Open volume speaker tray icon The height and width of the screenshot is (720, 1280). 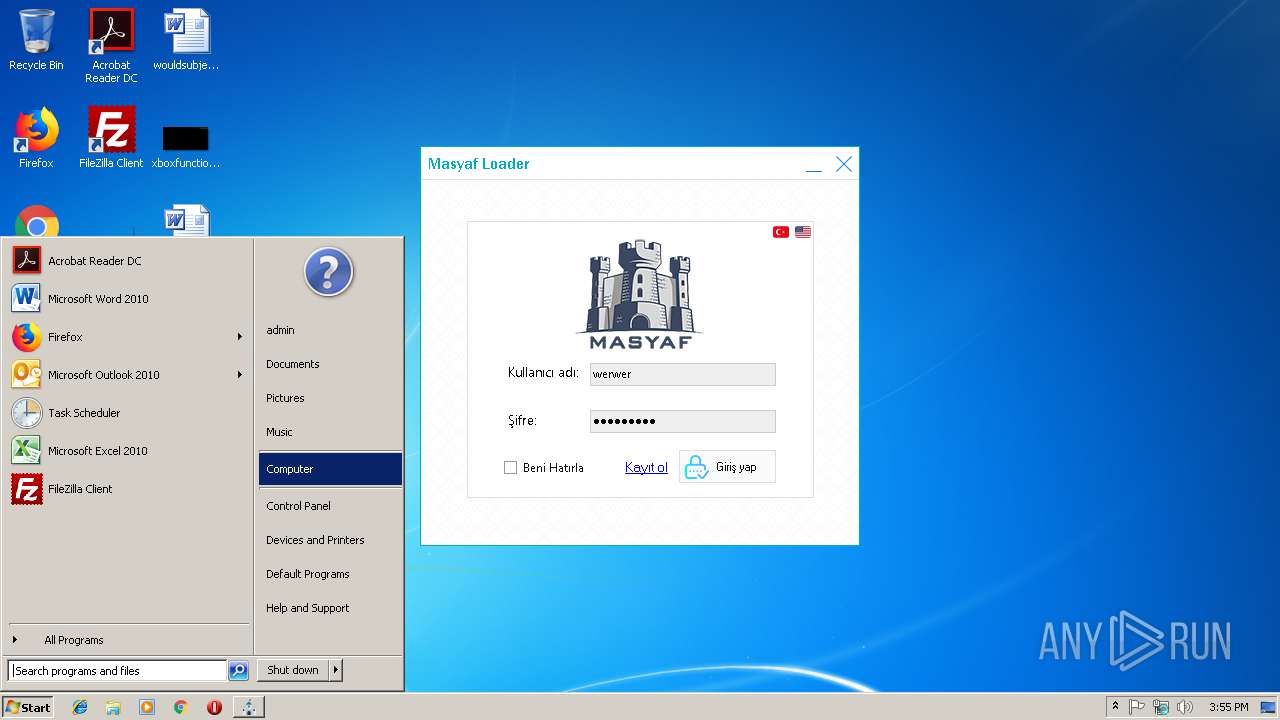[1185, 707]
